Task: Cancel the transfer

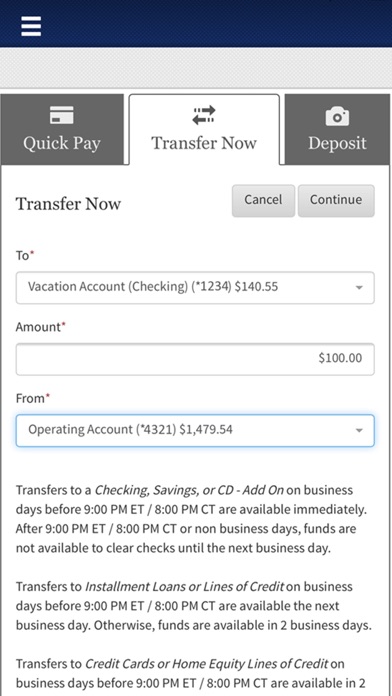Action: point(263,201)
